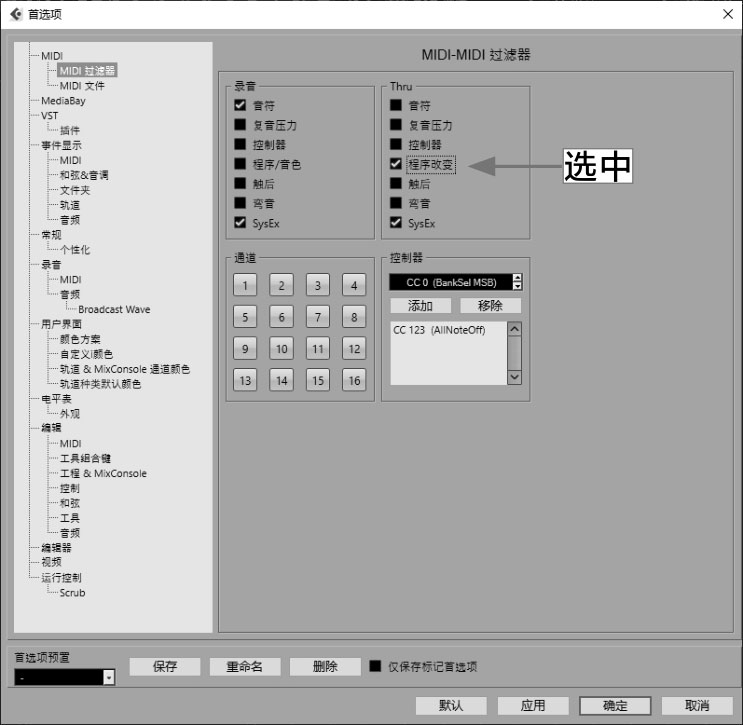Enable 复音压力 checkbox under 录音
This screenshot has height=725, width=743.
coord(240,125)
